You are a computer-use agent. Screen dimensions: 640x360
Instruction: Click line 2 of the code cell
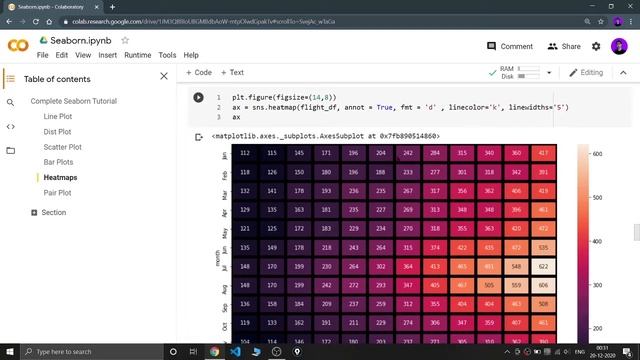coord(400,107)
